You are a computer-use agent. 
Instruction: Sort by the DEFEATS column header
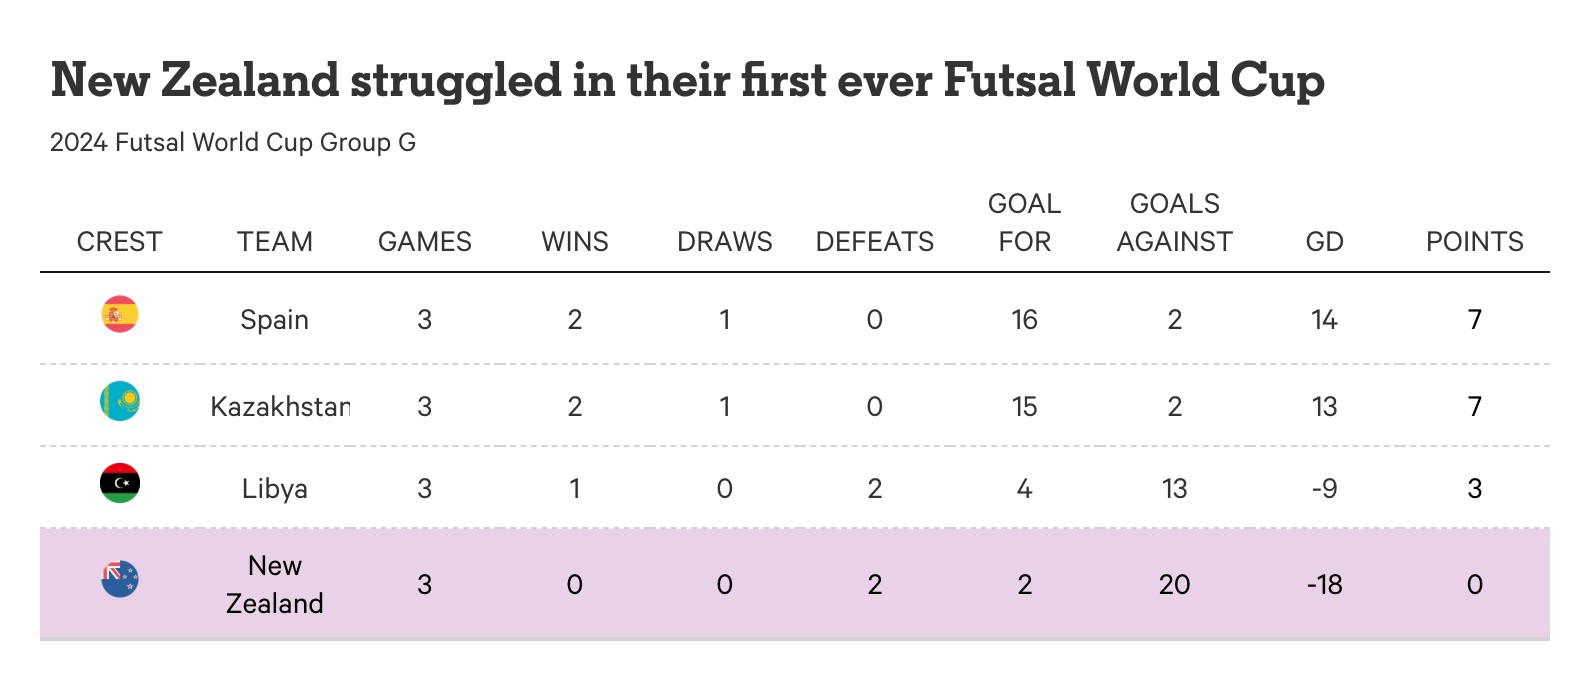[875, 242]
